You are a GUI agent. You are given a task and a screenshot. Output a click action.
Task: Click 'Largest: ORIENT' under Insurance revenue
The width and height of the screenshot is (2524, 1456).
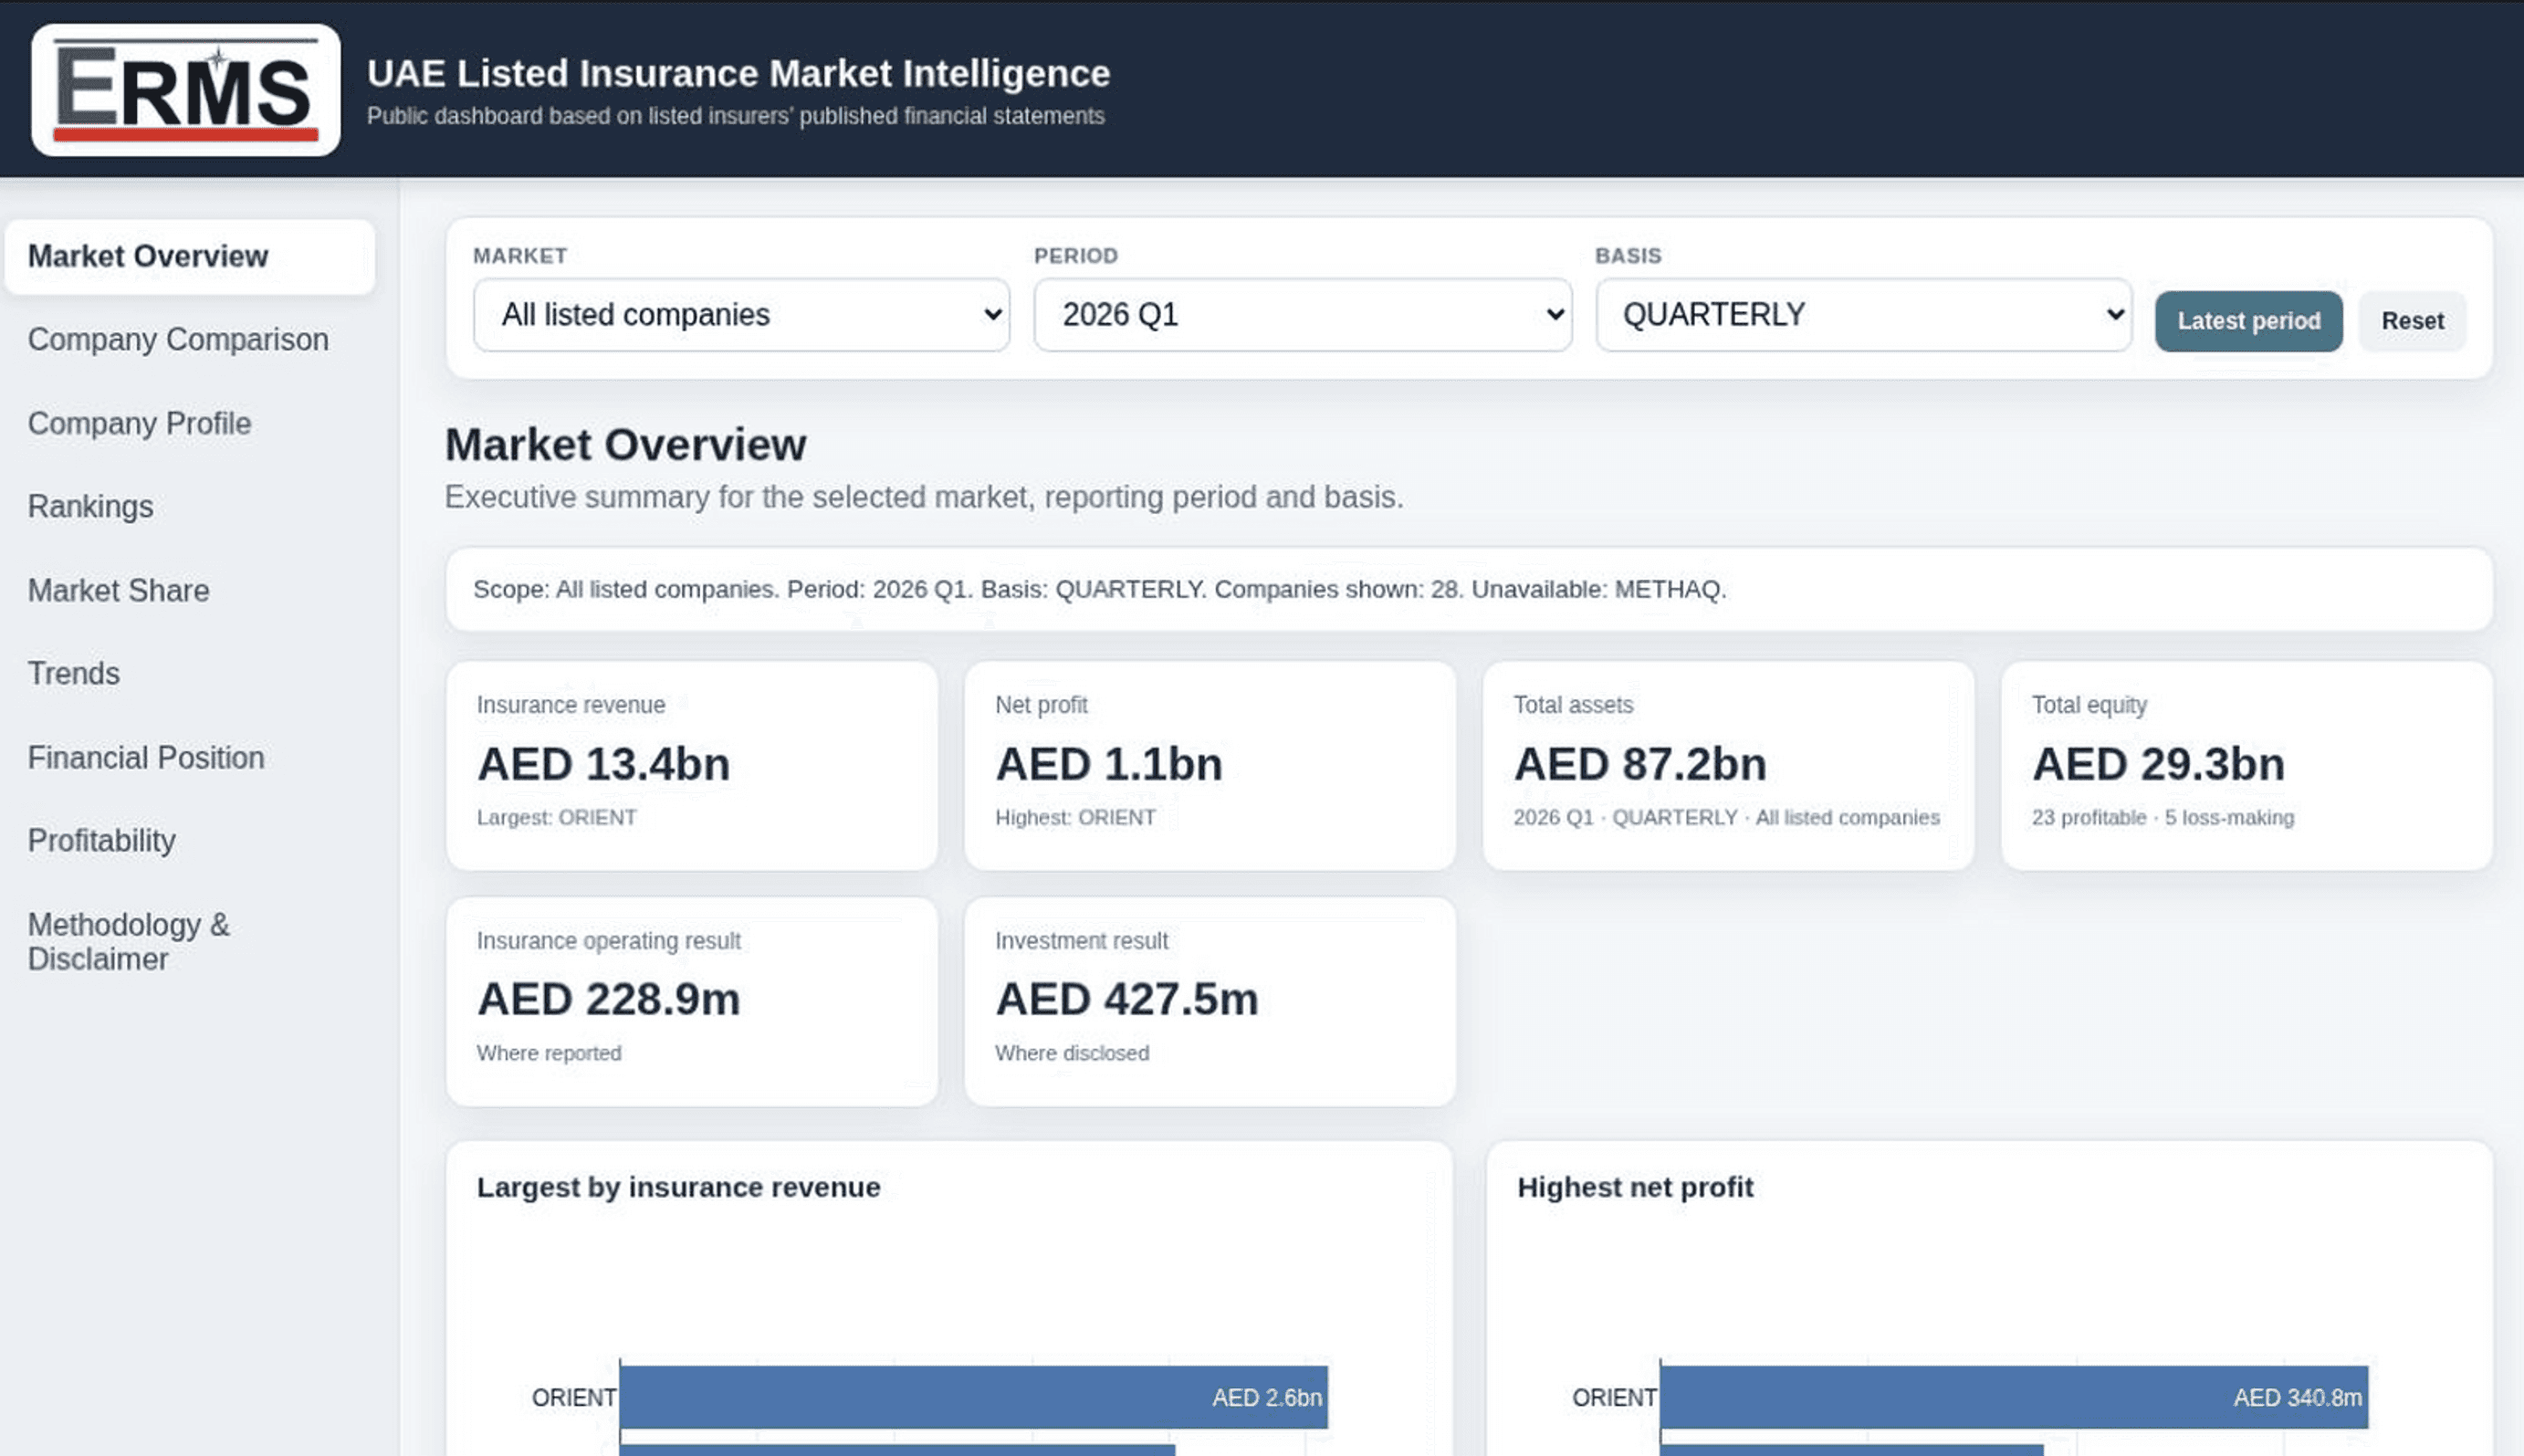point(557,817)
